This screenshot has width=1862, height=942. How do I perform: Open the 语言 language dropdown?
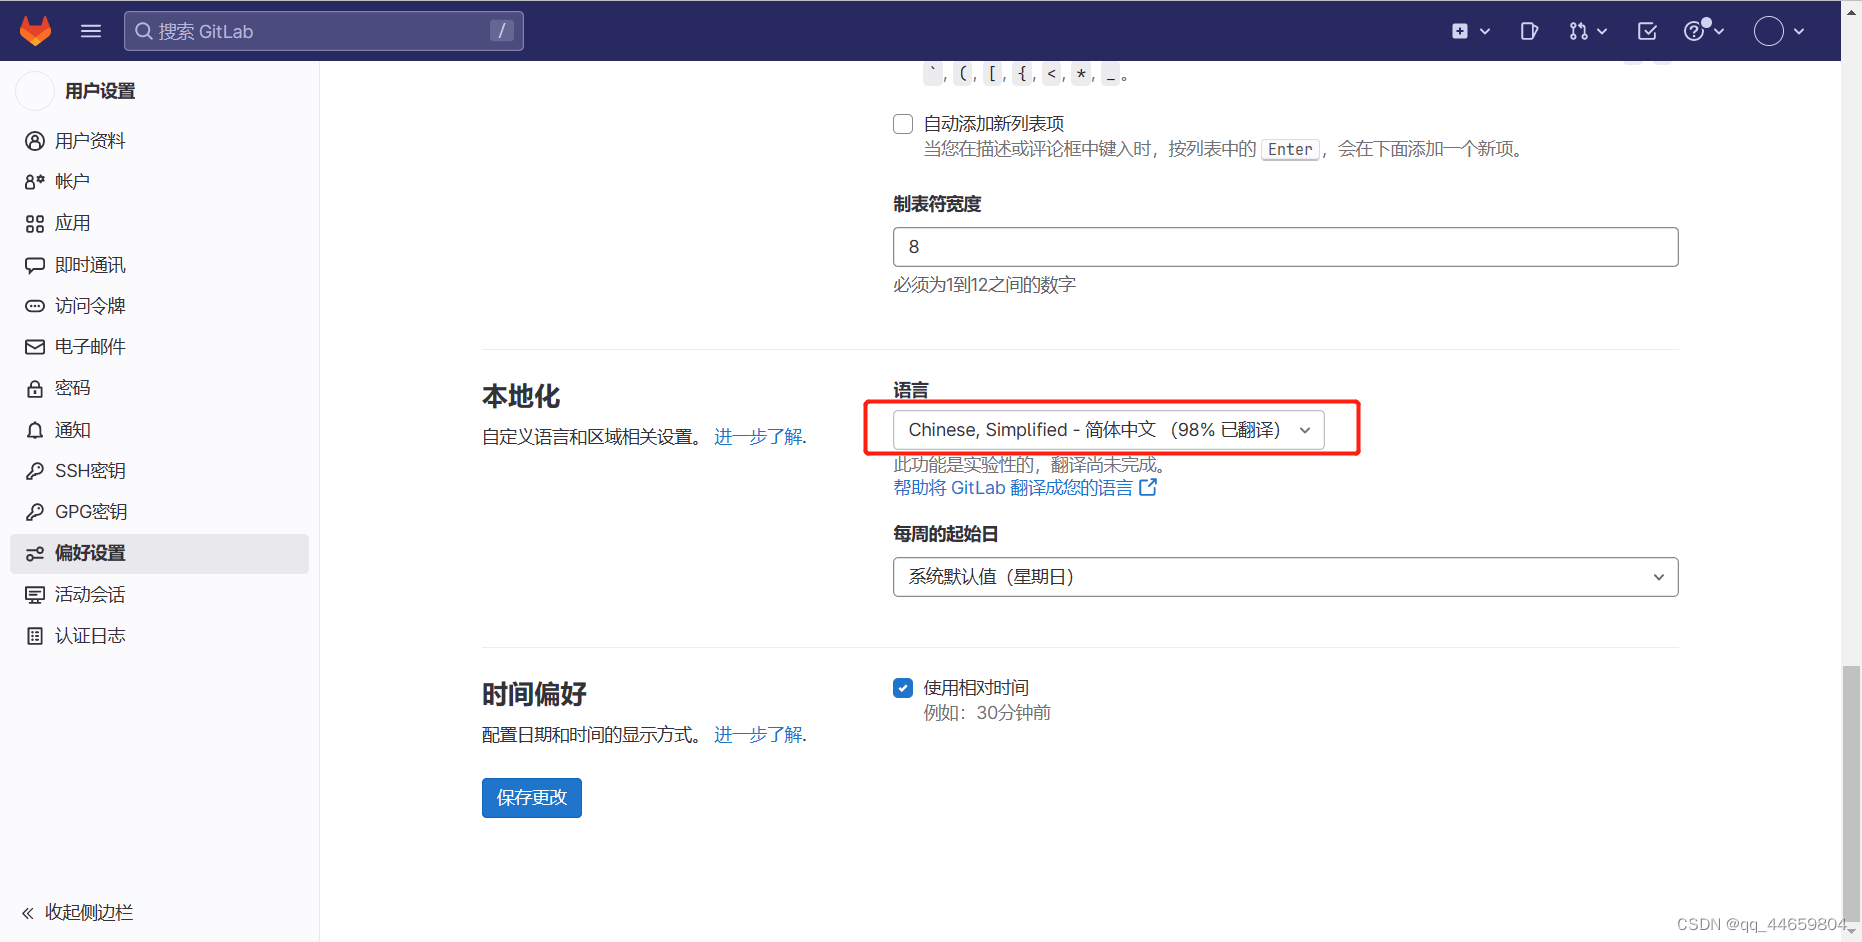(1108, 430)
